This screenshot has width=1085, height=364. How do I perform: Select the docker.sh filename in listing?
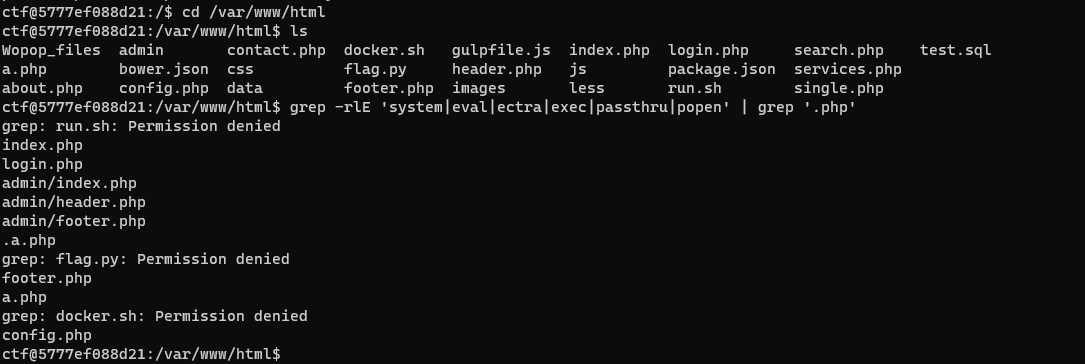384,51
